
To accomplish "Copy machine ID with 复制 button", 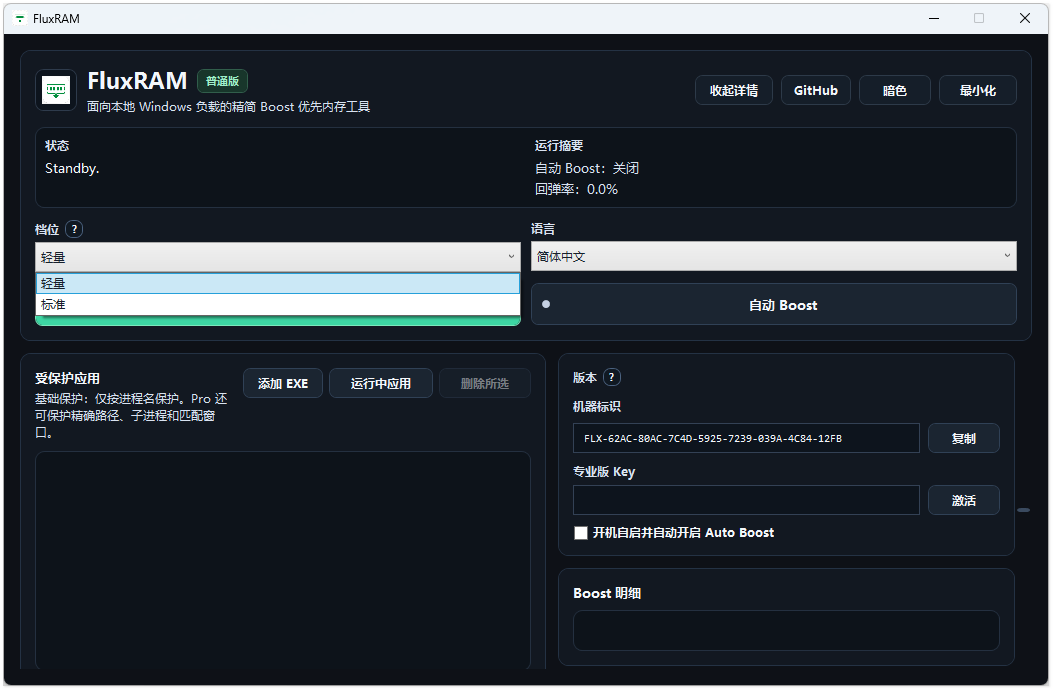I will 964,438.
